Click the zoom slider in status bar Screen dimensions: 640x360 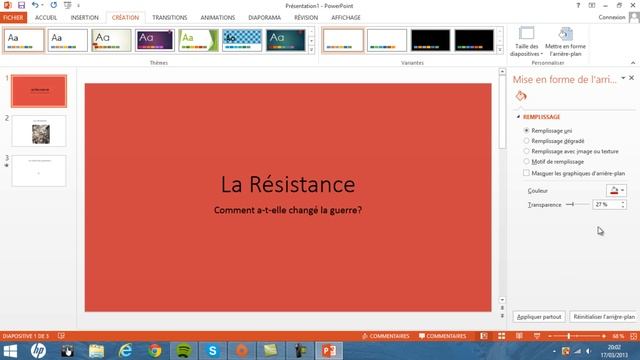tap(576, 336)
